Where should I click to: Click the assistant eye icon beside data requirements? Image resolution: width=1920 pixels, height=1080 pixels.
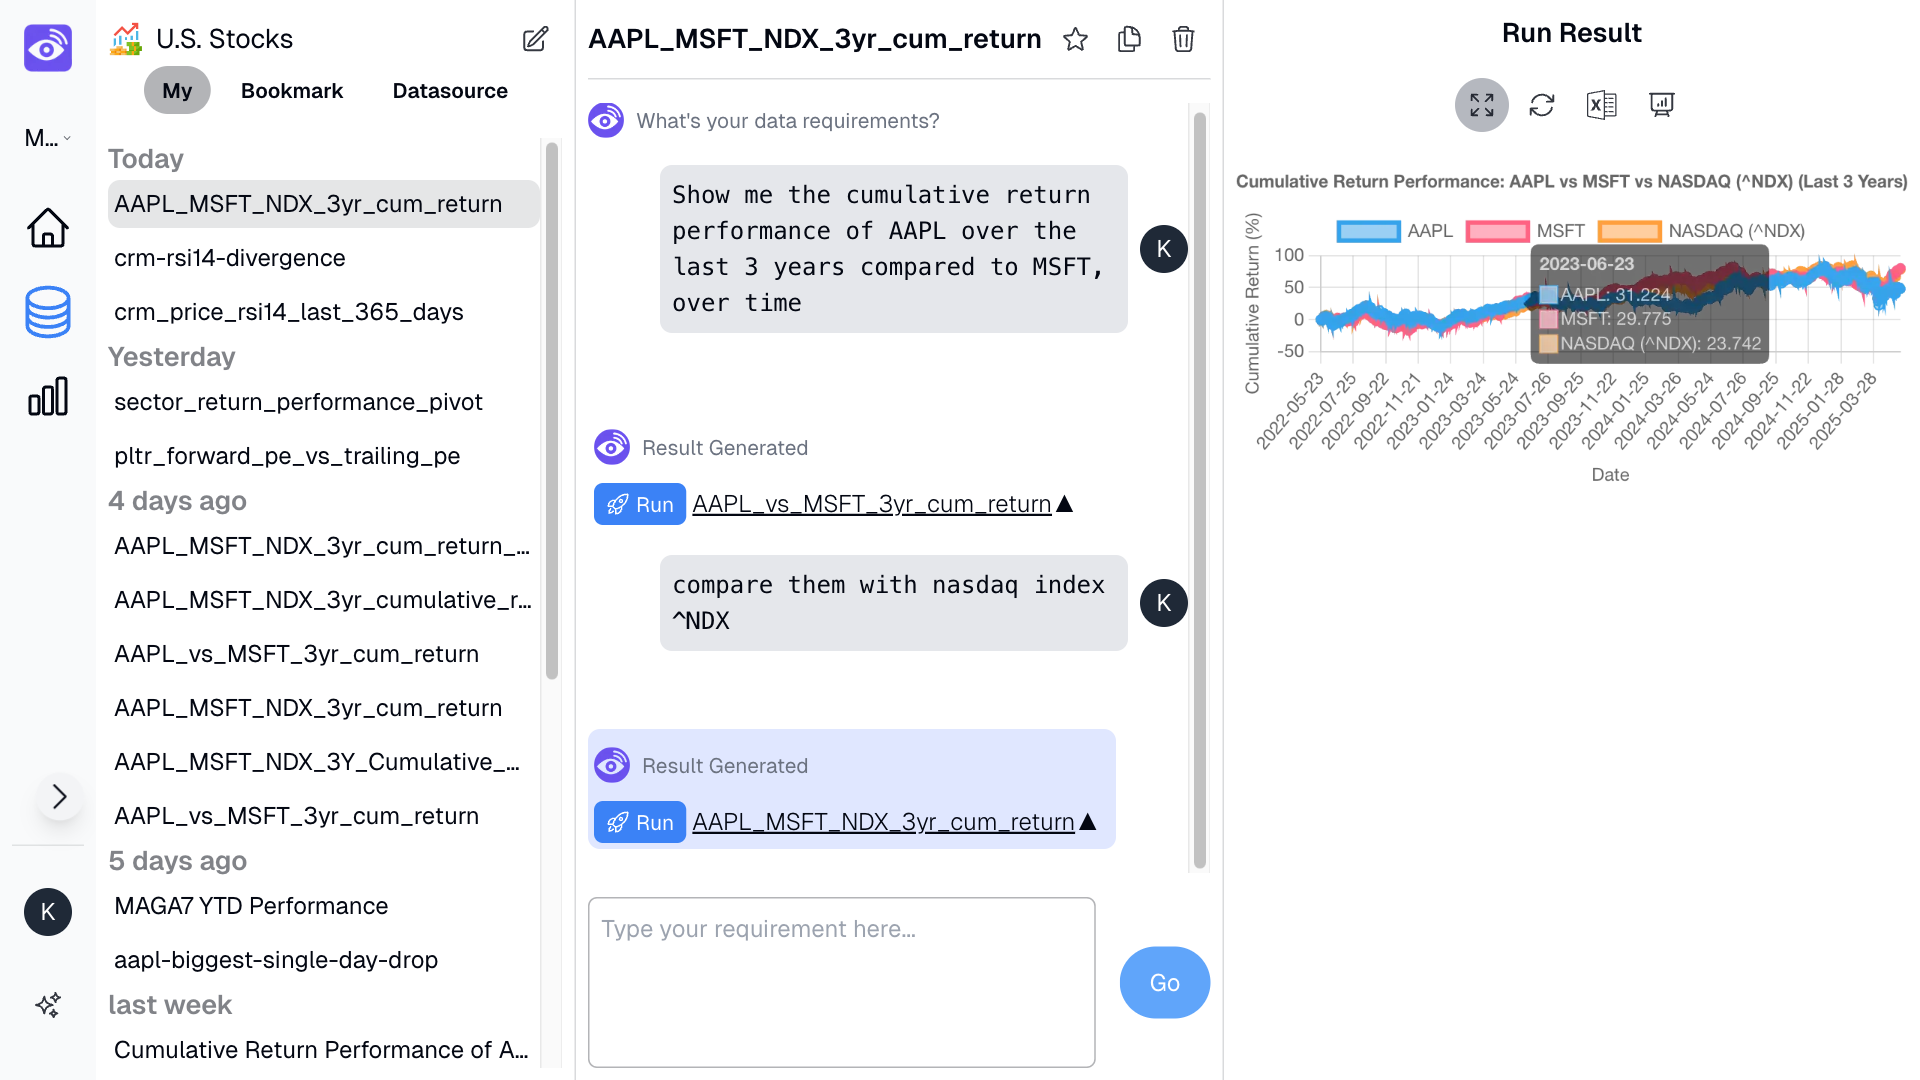[x=606, y=121]
